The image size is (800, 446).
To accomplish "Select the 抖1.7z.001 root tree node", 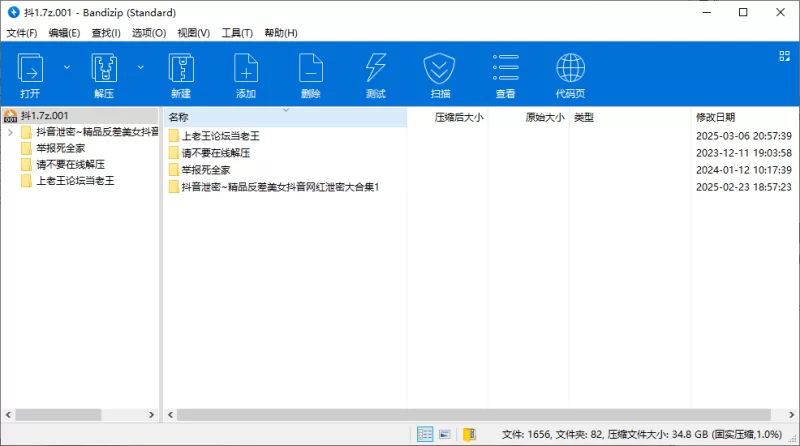I will coord(80,116).
